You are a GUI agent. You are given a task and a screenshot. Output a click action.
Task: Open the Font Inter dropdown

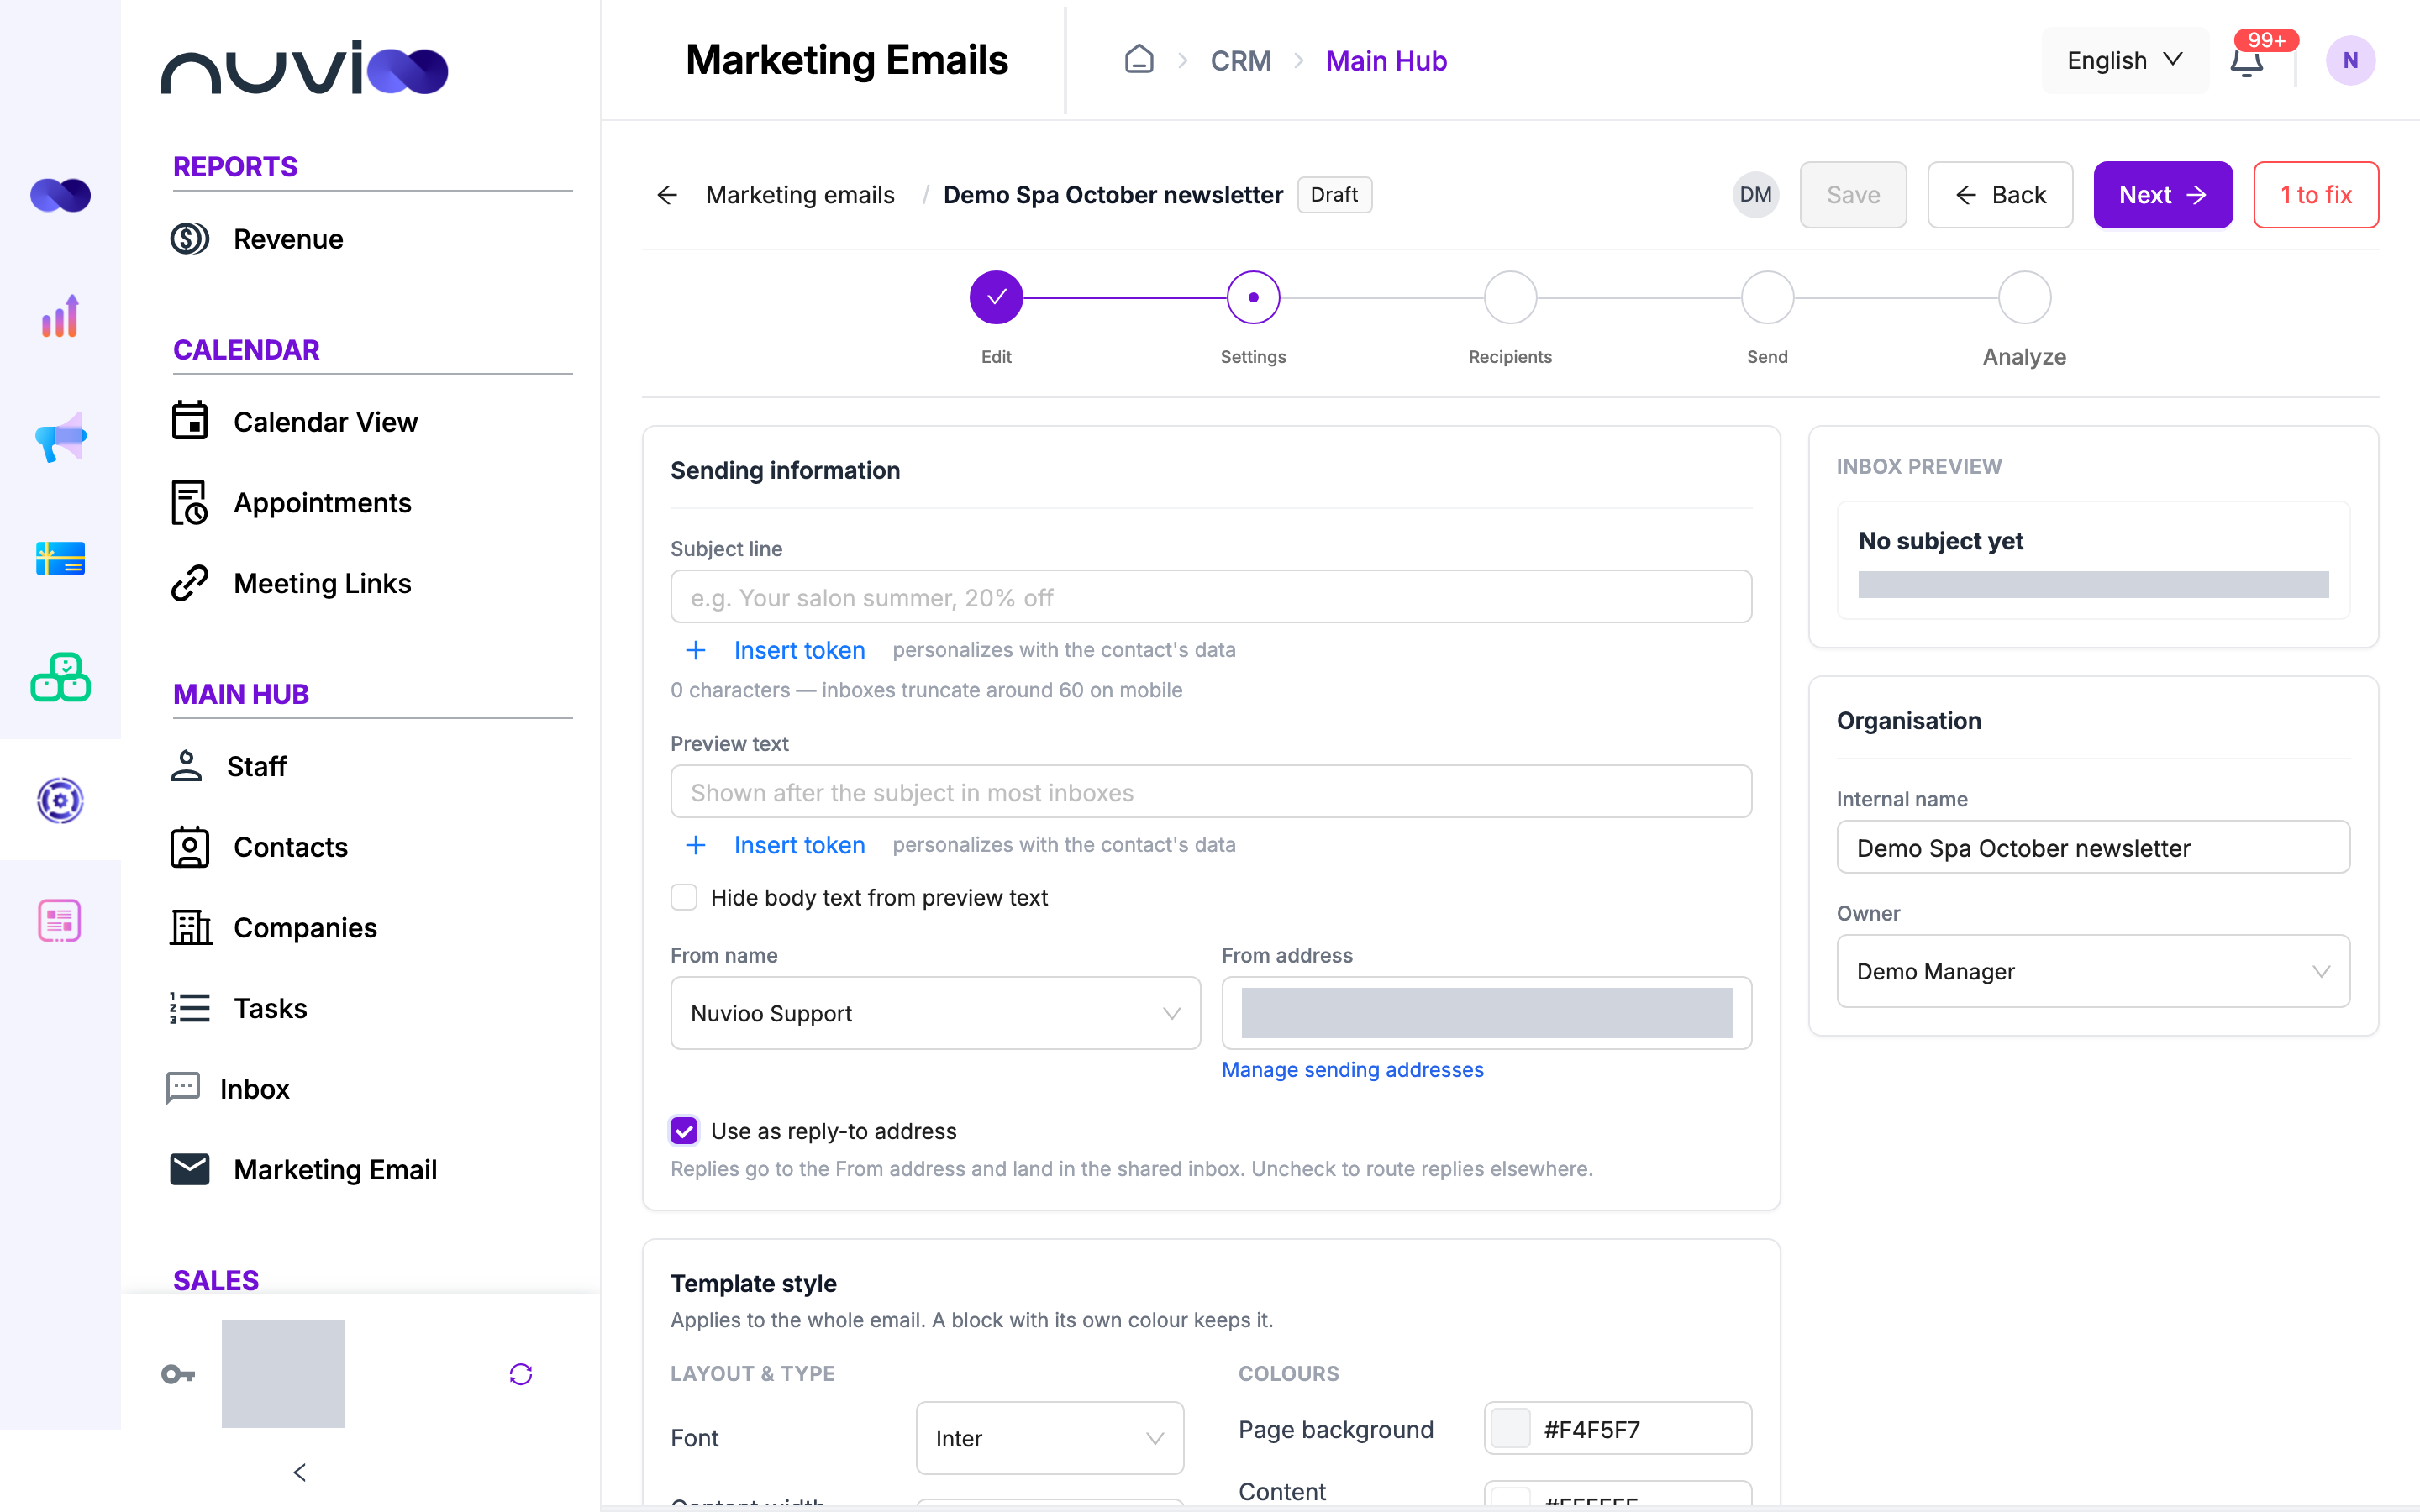point(1050,1438)
